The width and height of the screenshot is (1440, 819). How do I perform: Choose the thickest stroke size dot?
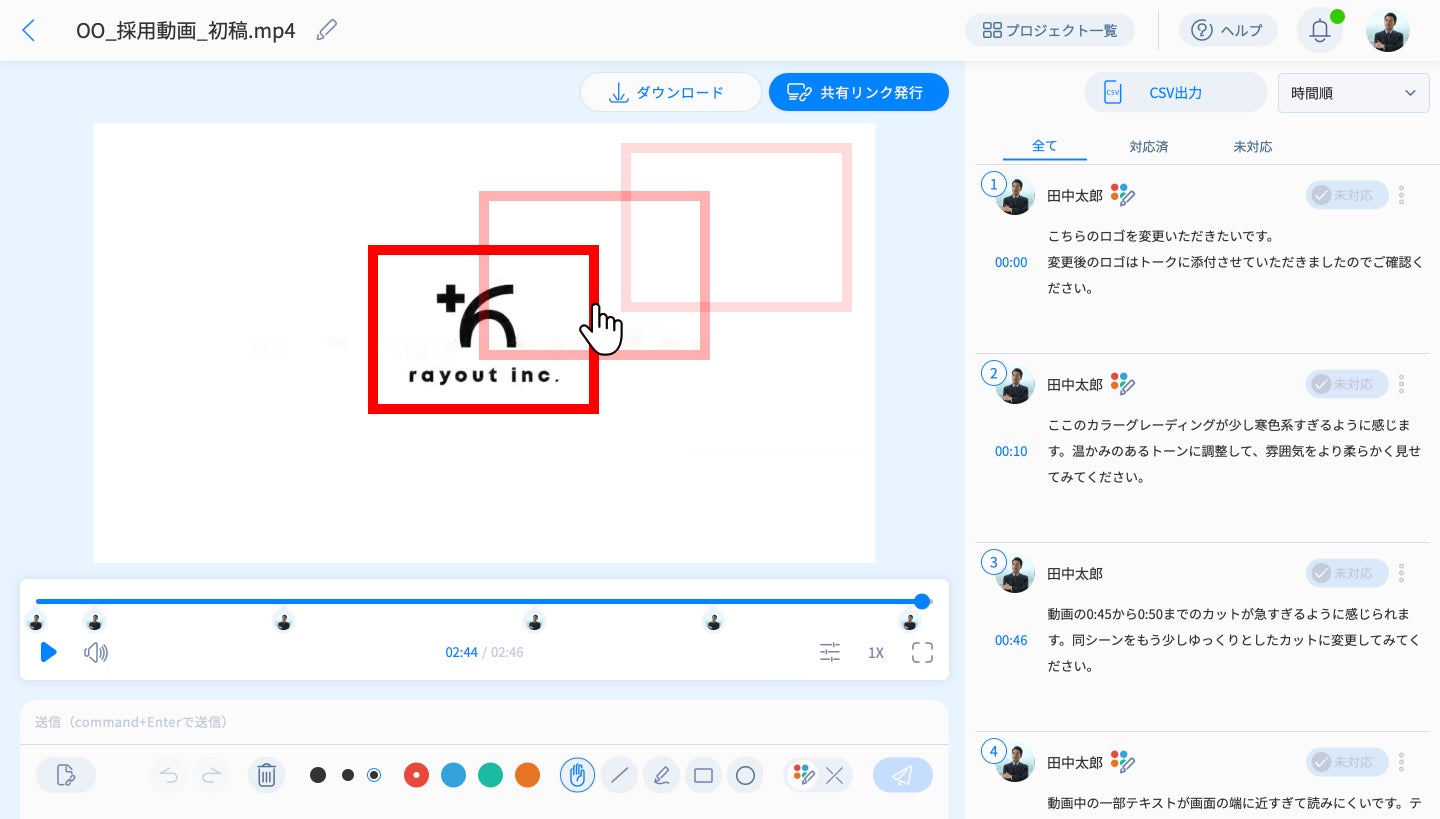(318, 775)
